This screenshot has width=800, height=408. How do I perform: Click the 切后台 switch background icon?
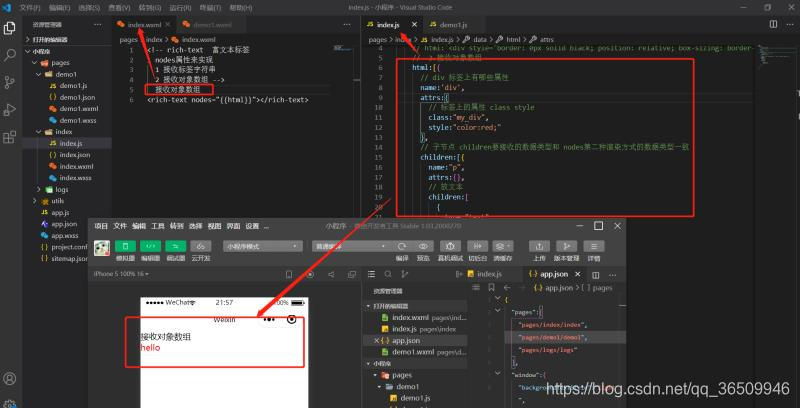[478, 246]
